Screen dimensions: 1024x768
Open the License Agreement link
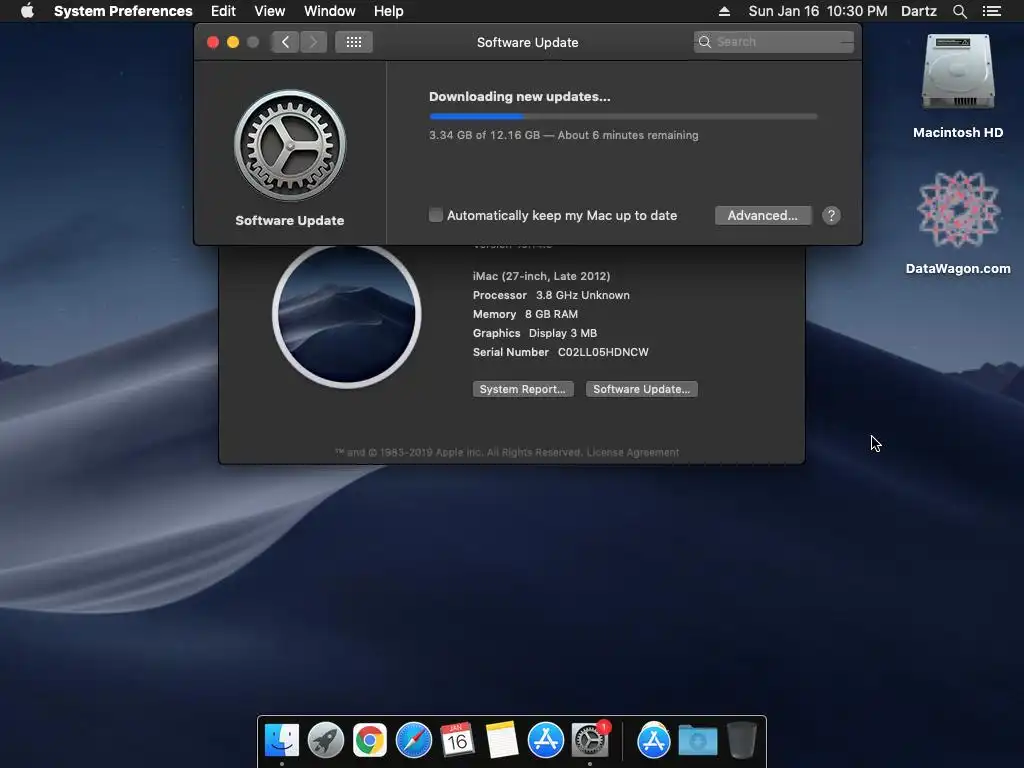pyautogui.click(x=633, y=452)
